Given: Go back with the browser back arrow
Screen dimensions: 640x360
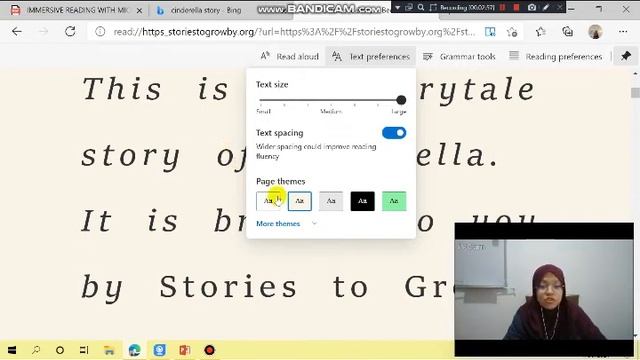Looking at the screenshot, I should (17, 31).
